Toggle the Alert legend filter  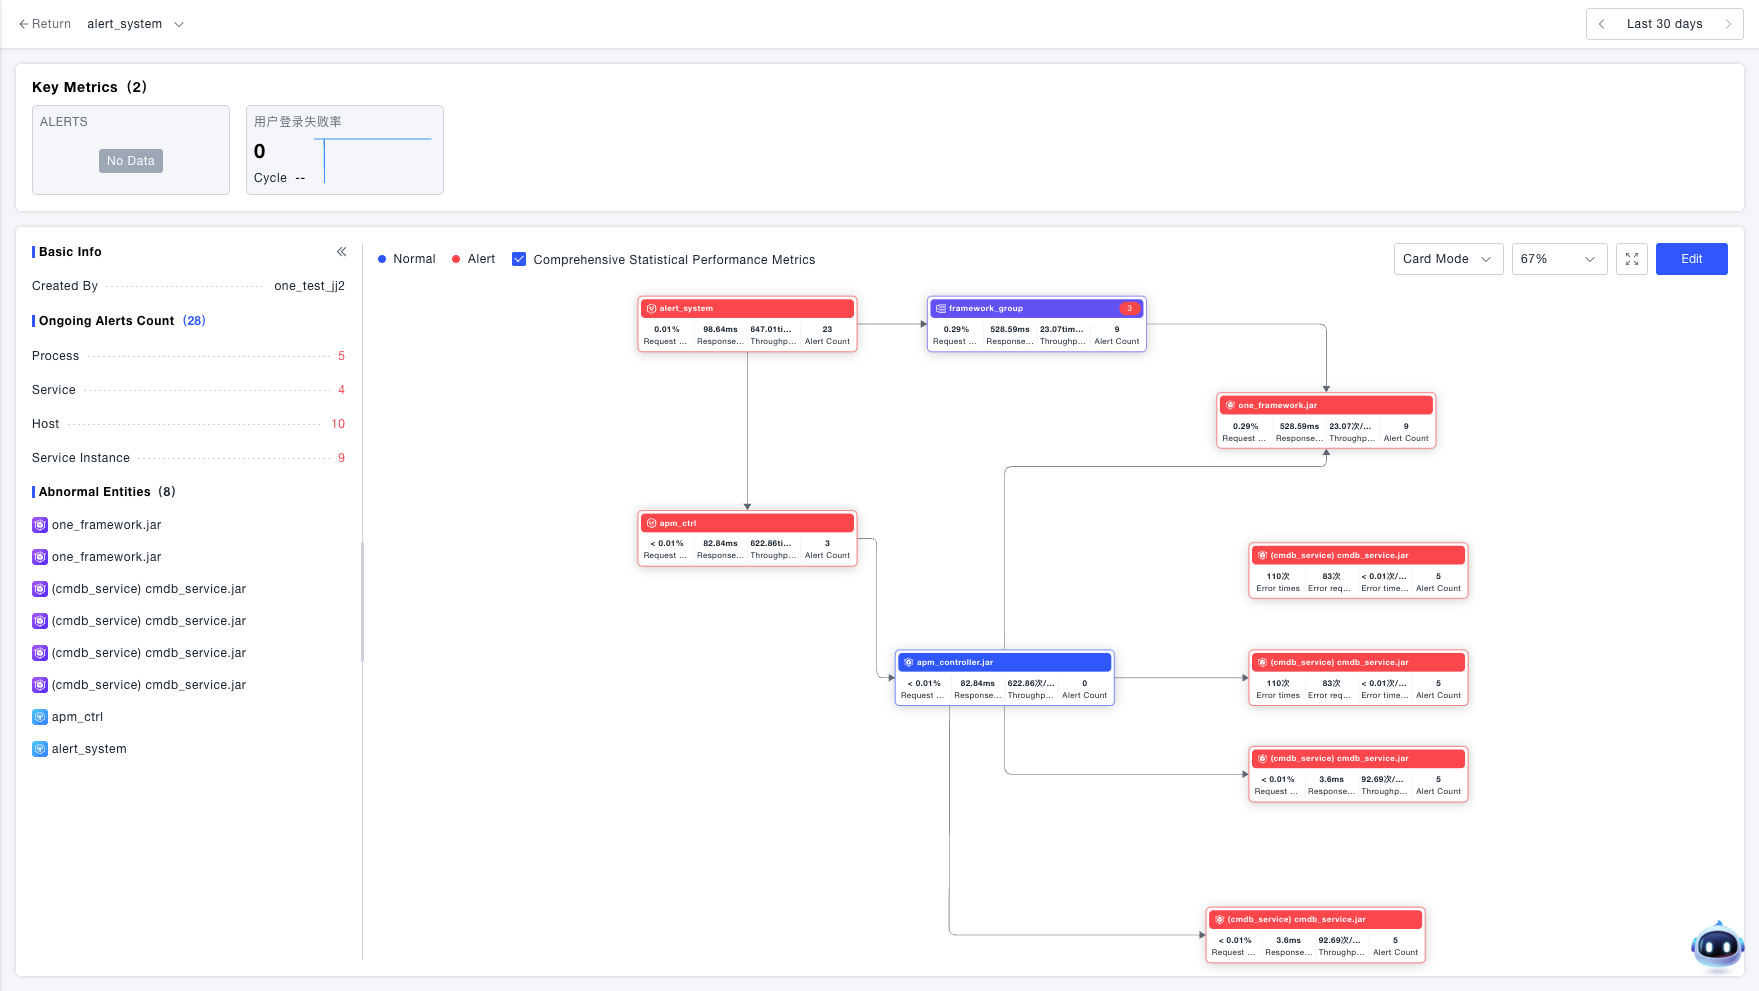(474, 259)
